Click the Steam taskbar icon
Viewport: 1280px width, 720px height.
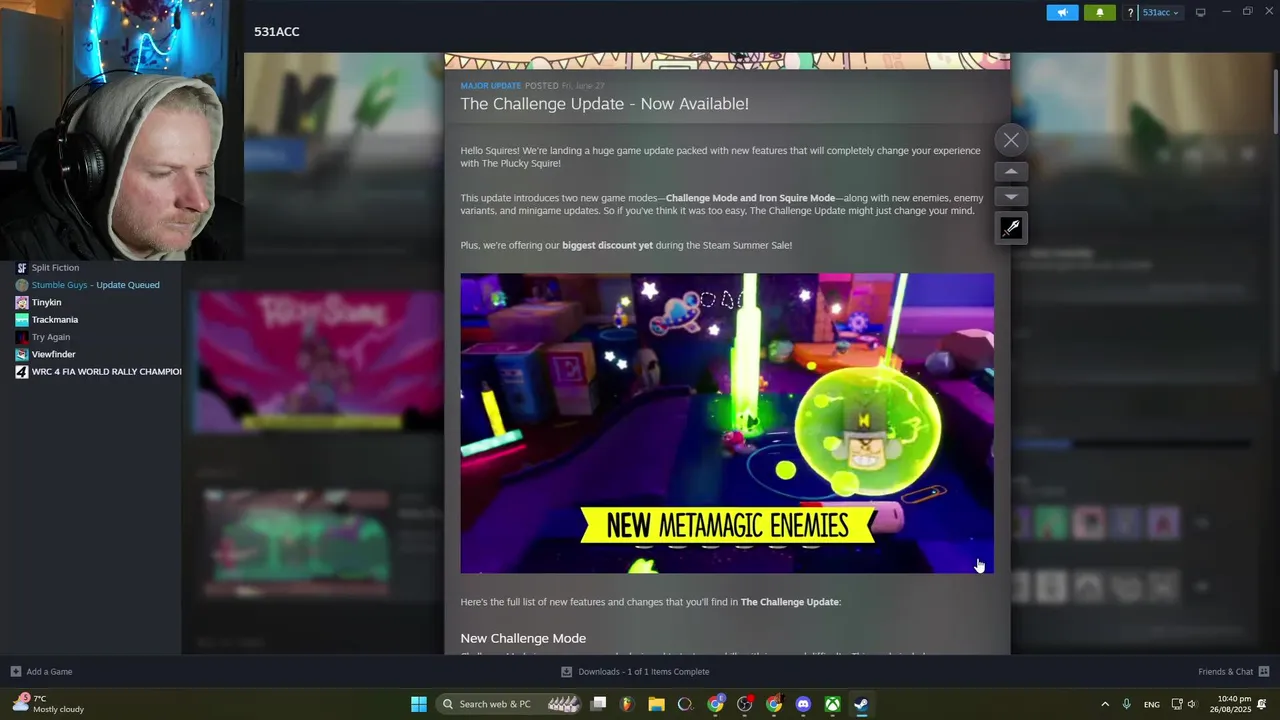[x=861, y=704]
